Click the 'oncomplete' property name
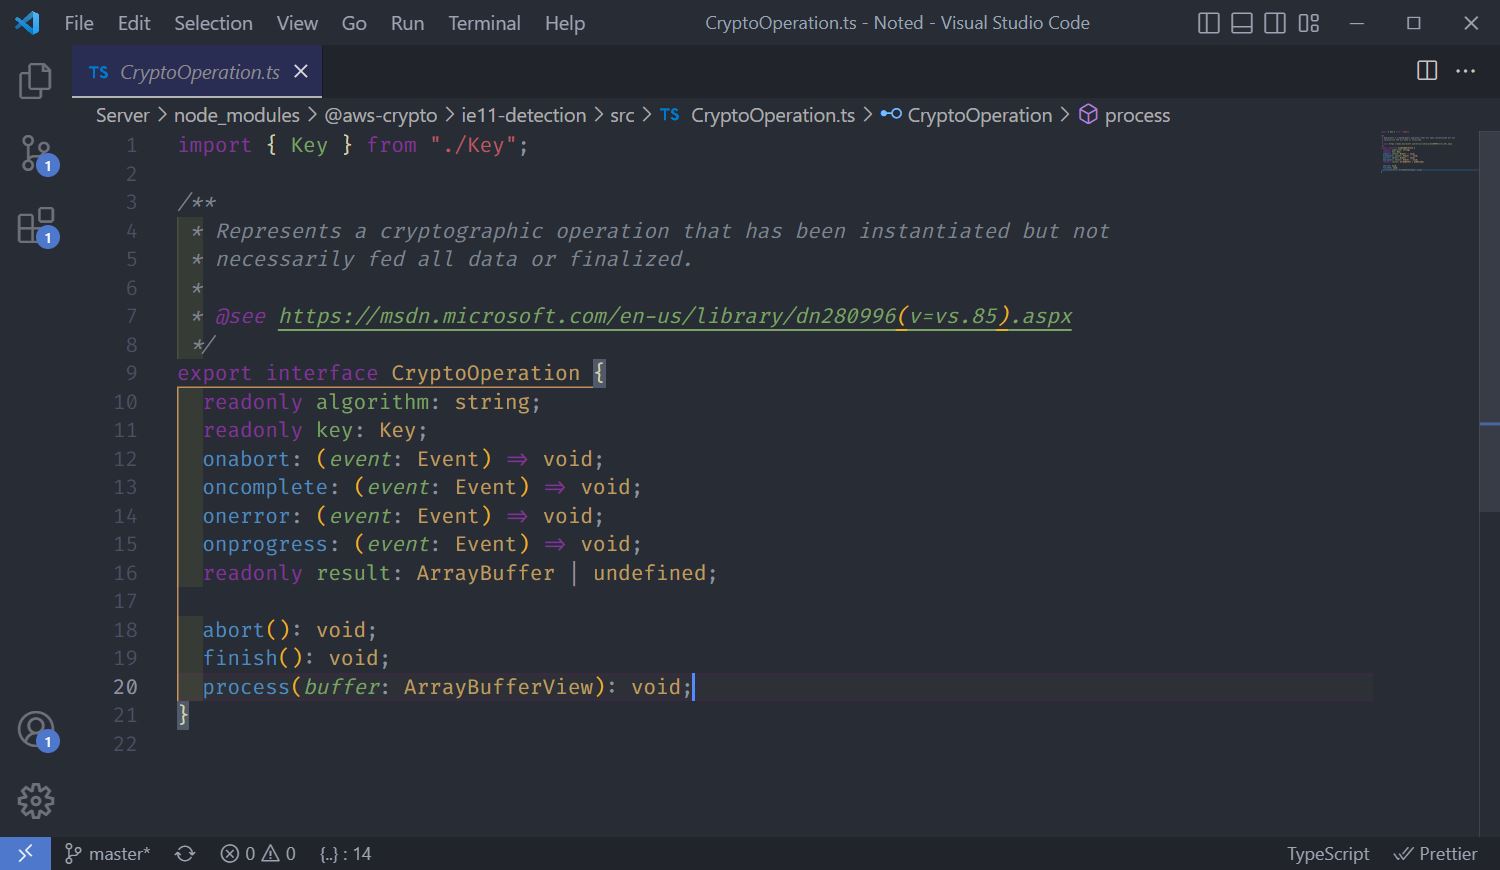Screen dimensions: 1500x870 tap(265, 487)
